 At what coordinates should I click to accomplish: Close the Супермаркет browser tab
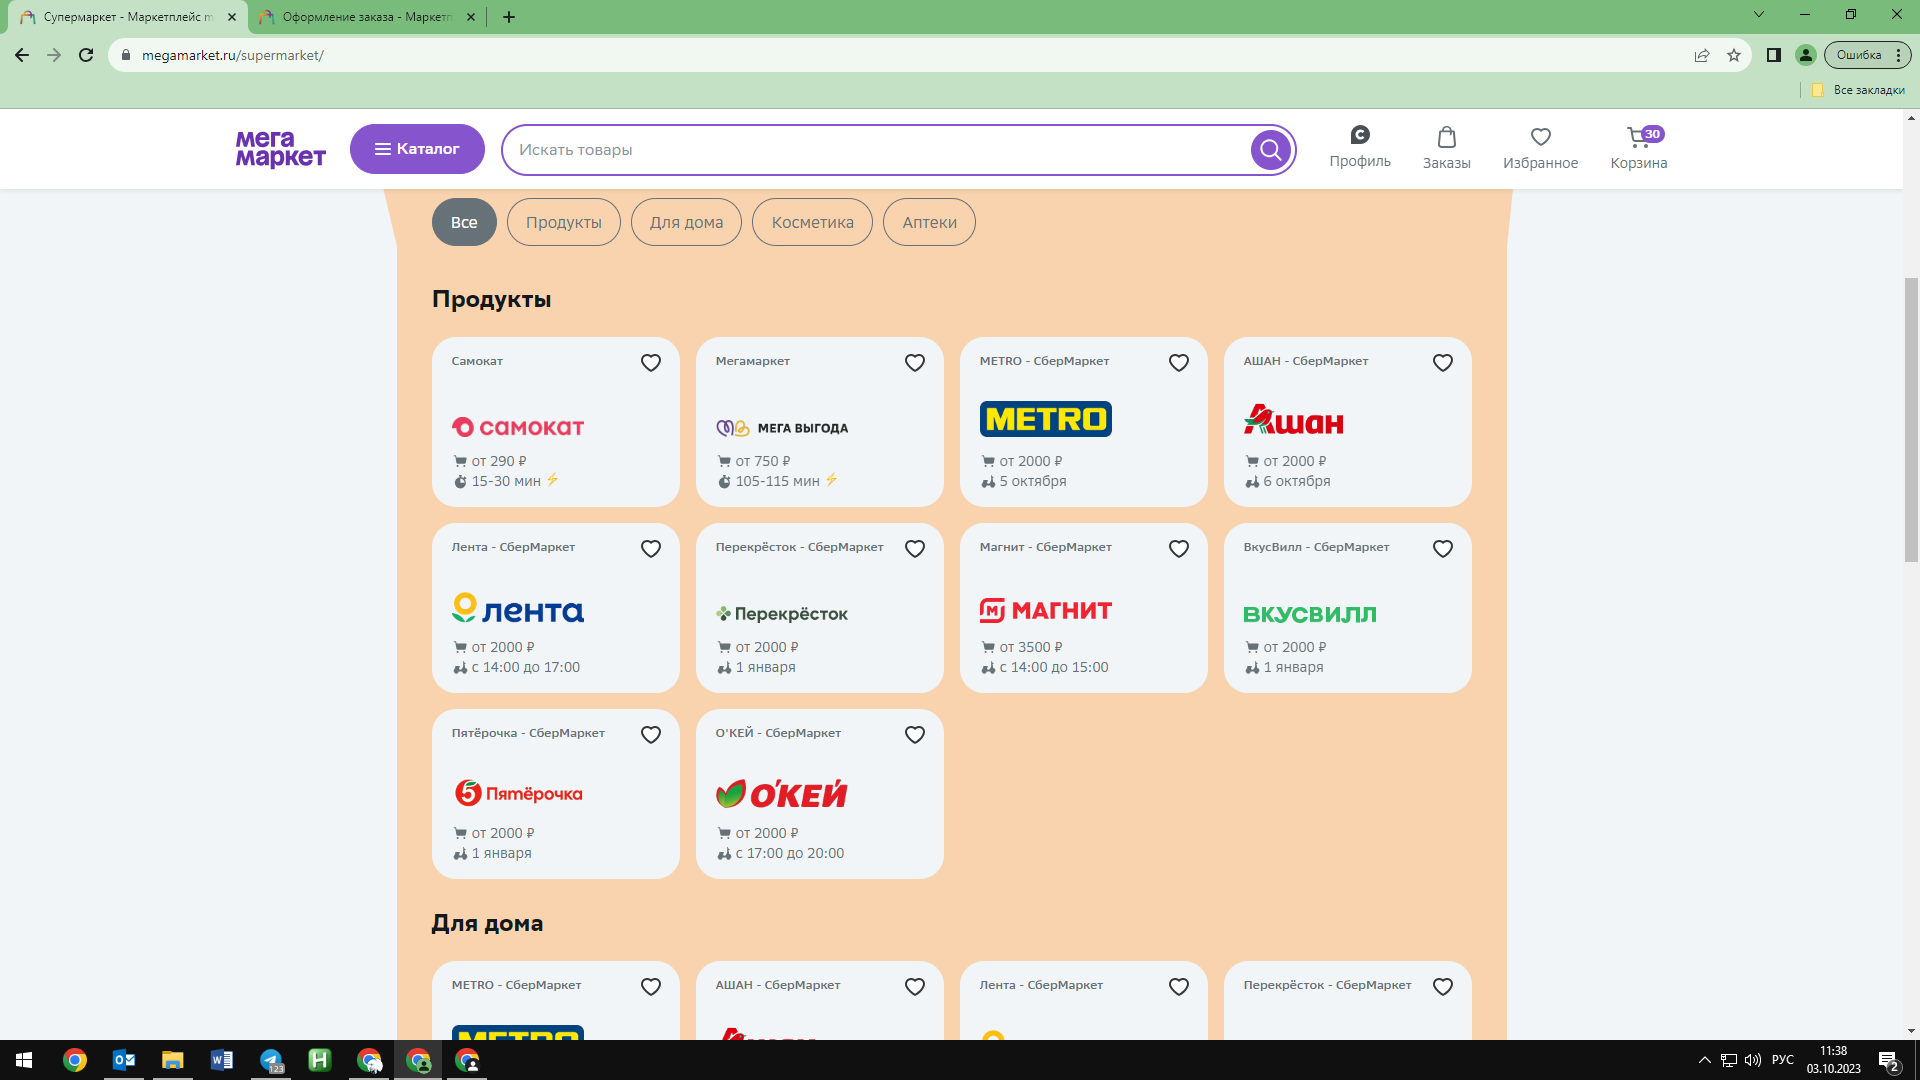pyautogui.click(x=232, y=17)
